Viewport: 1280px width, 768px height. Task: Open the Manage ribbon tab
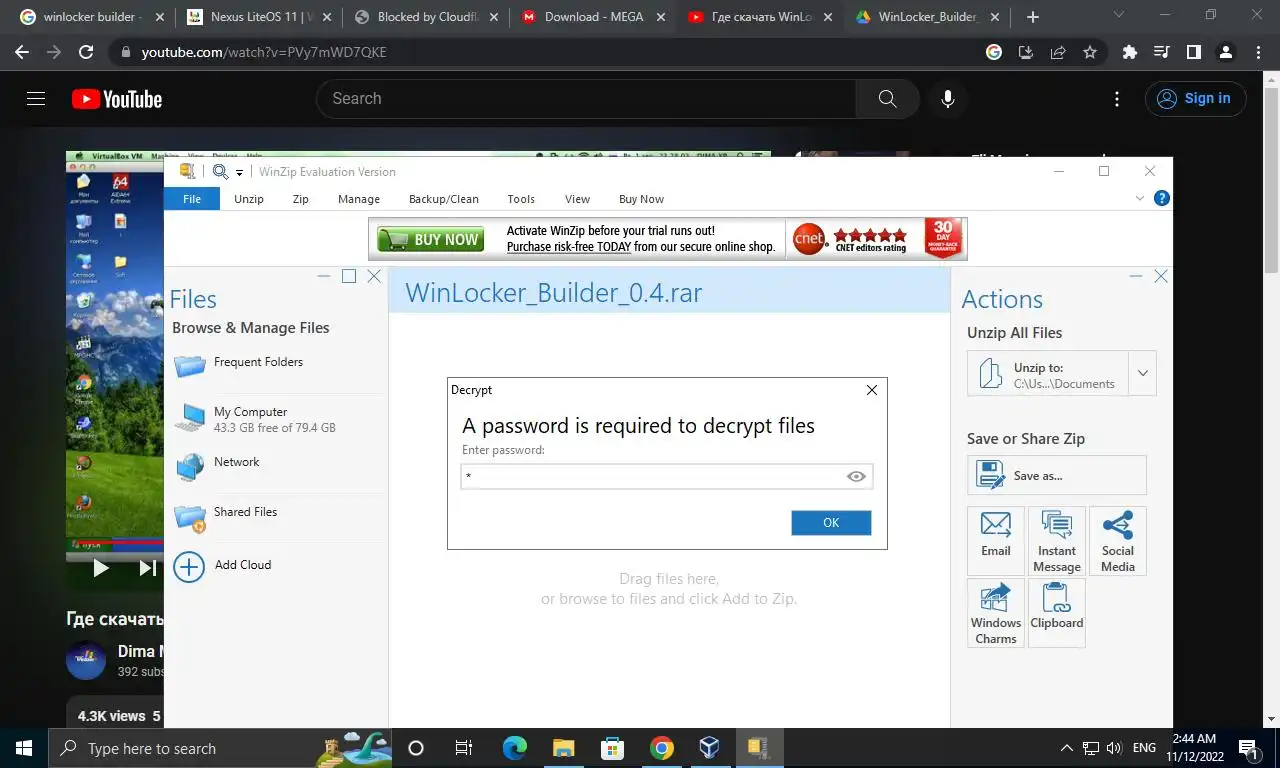pyautogui.click(x=359, y=199)
